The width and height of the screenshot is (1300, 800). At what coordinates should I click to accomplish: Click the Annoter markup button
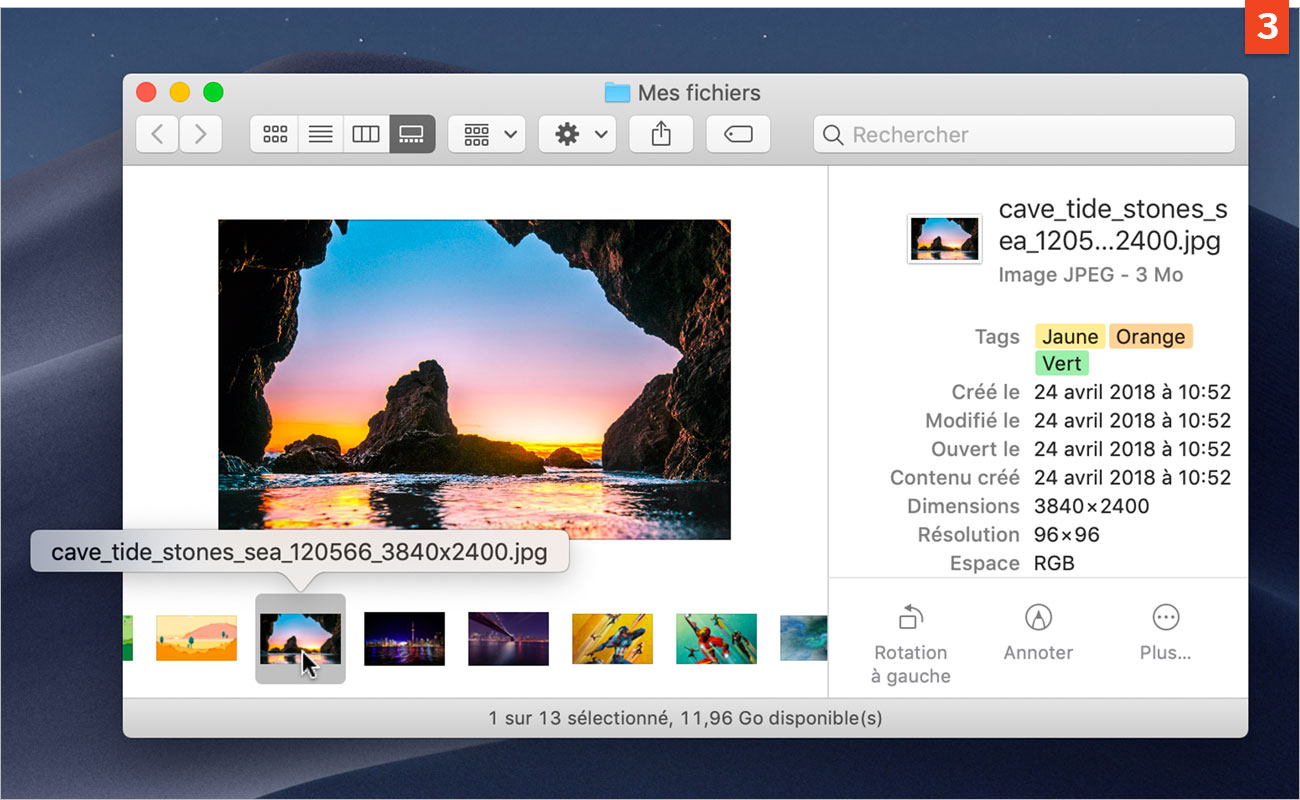[1038, 632]
